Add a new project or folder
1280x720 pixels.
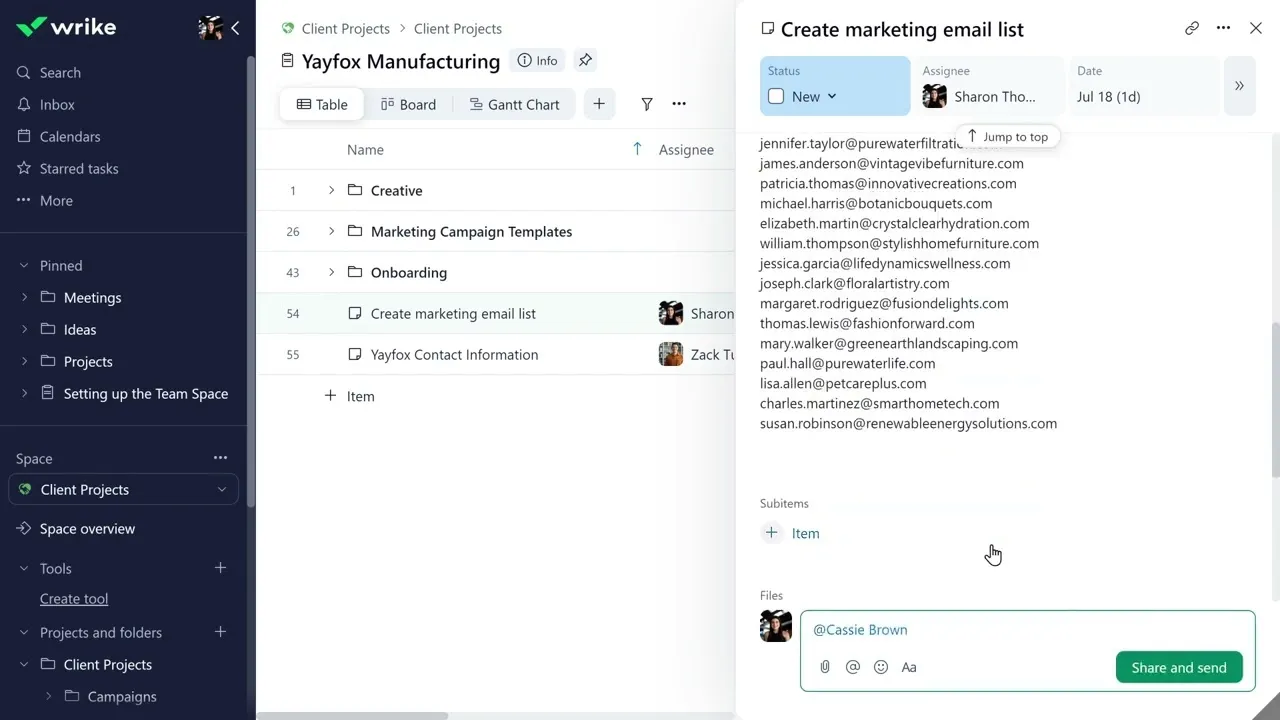click(x=220, y=632)
